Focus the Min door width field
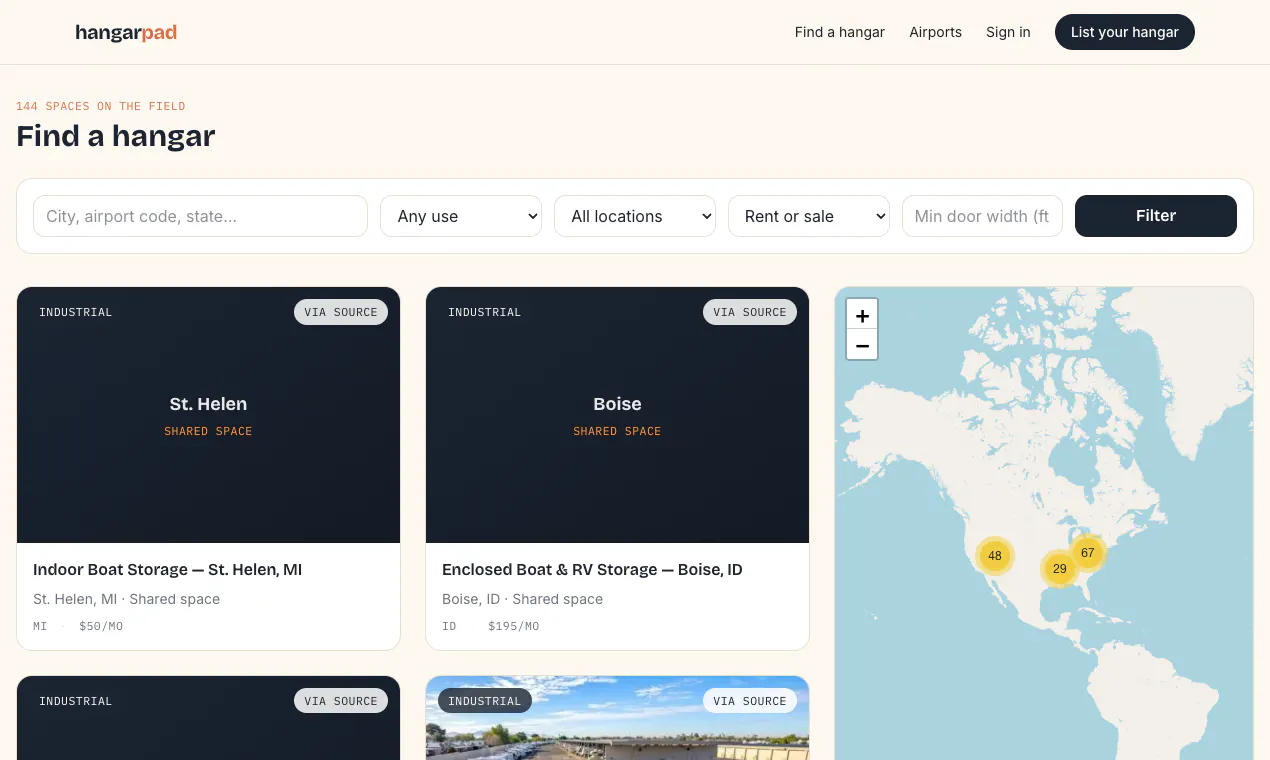Image resolution: width=1270 pixels, height=760 pixels. coord(982,216)
